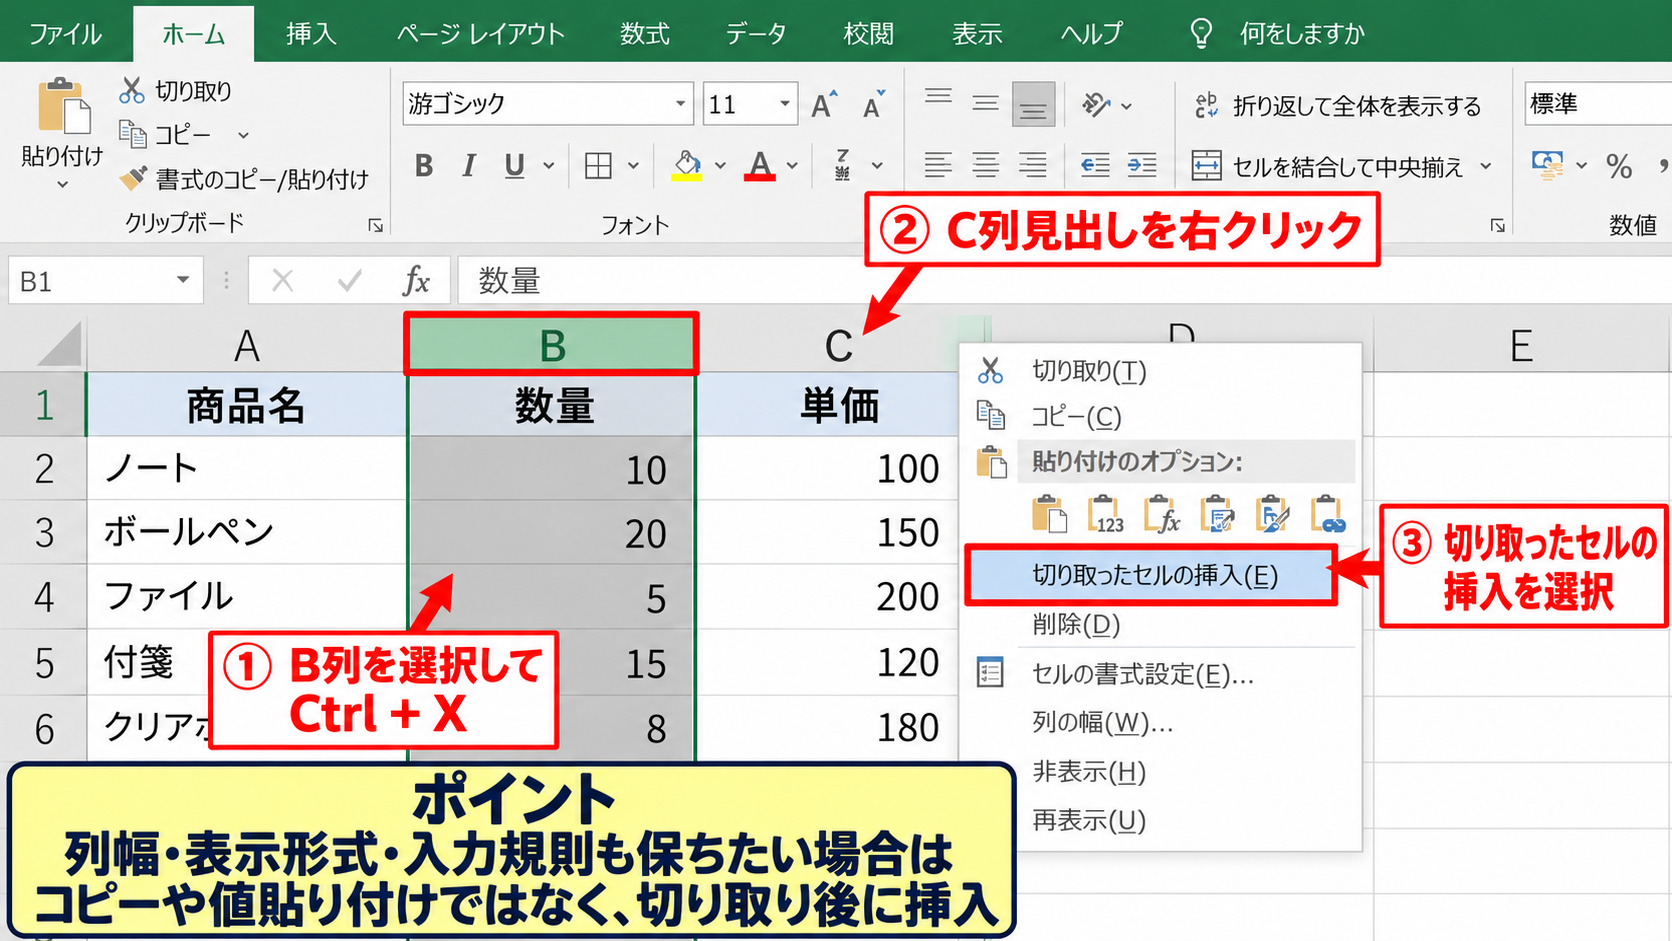Switch to the 挿入 tab
This screenshot has height=941, width=1672.
[x=311, y=33]
